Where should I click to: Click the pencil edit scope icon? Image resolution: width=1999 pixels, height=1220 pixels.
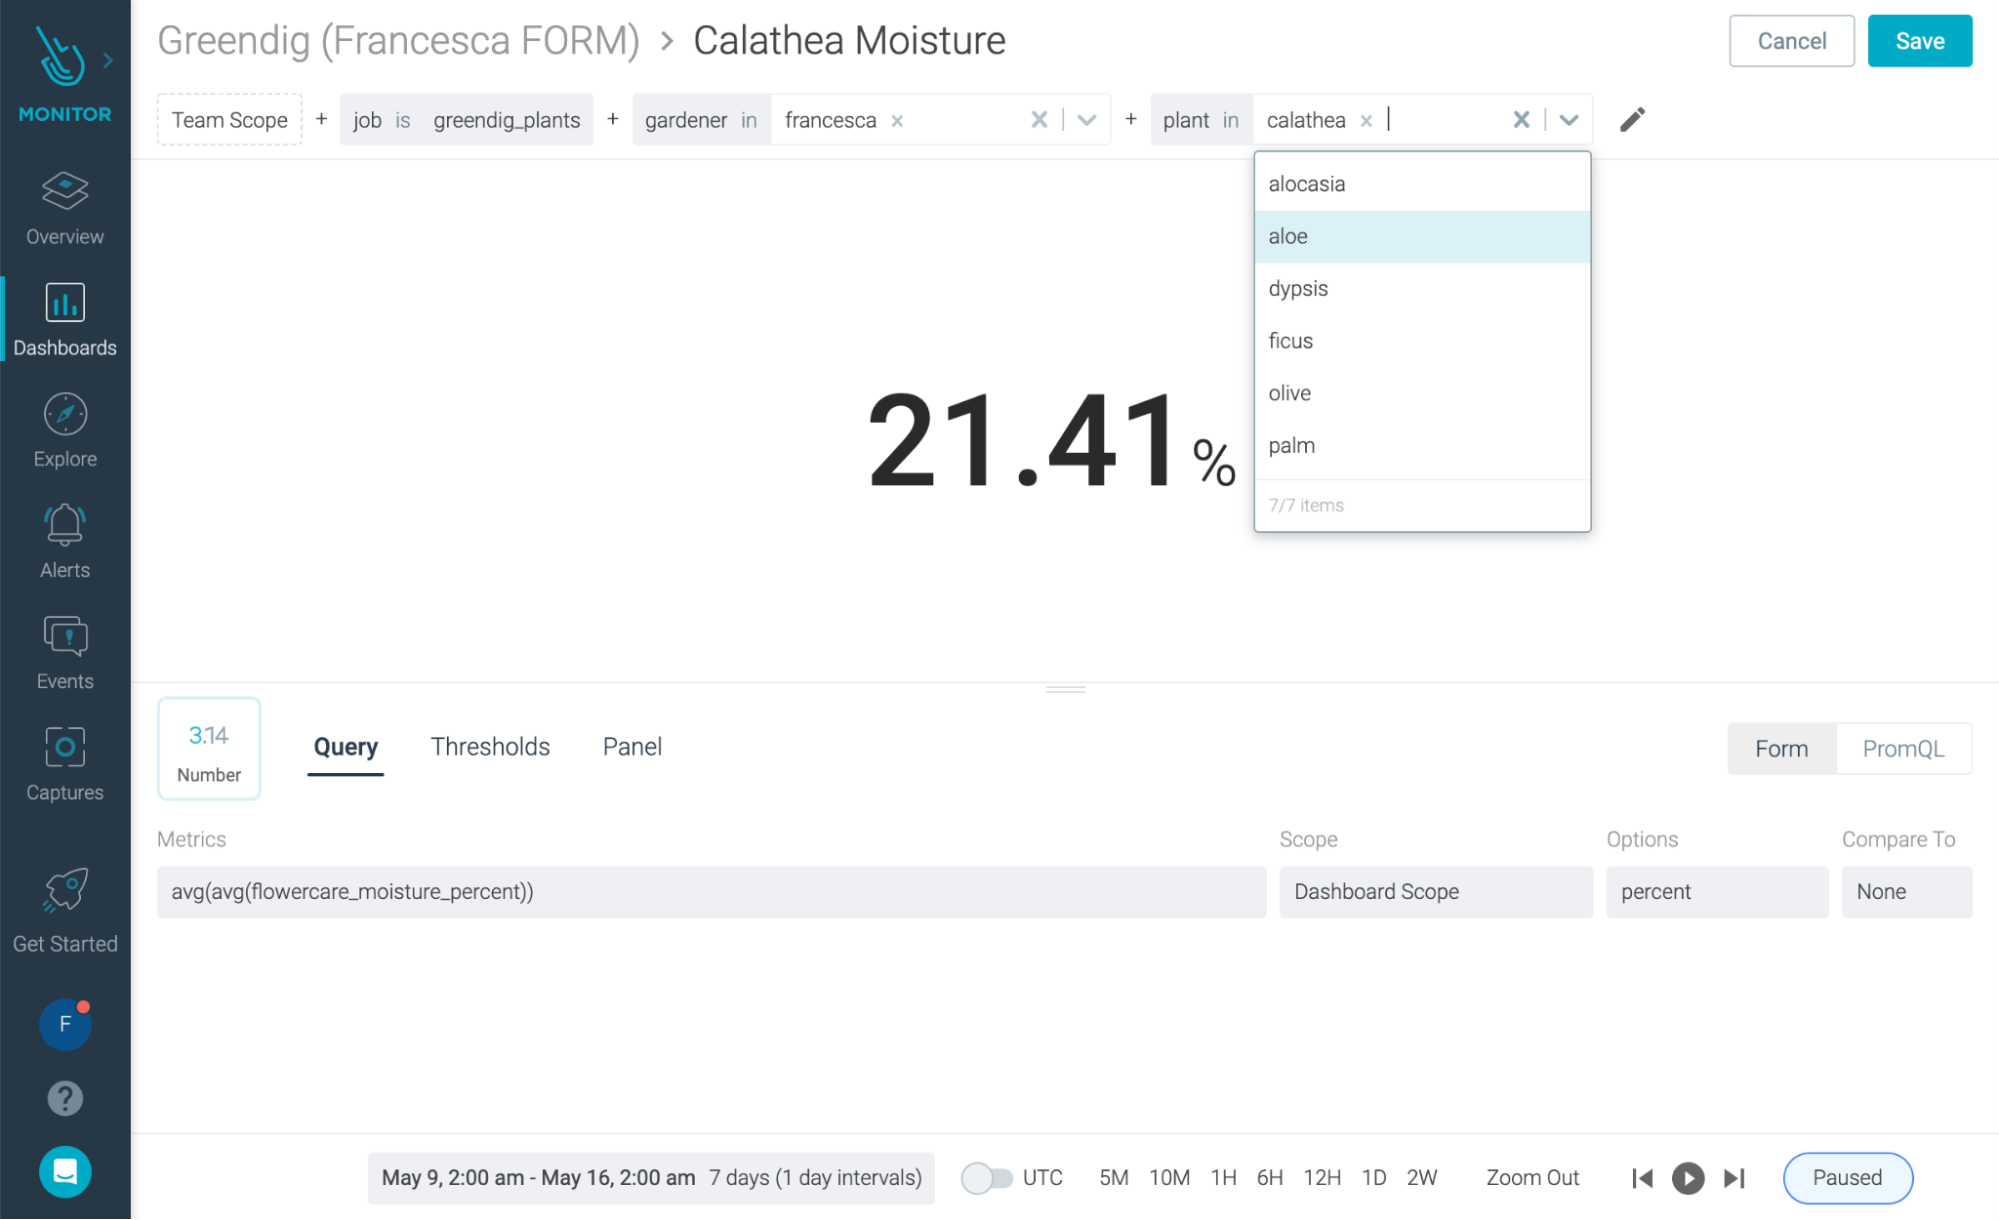tap(1632, 120)
